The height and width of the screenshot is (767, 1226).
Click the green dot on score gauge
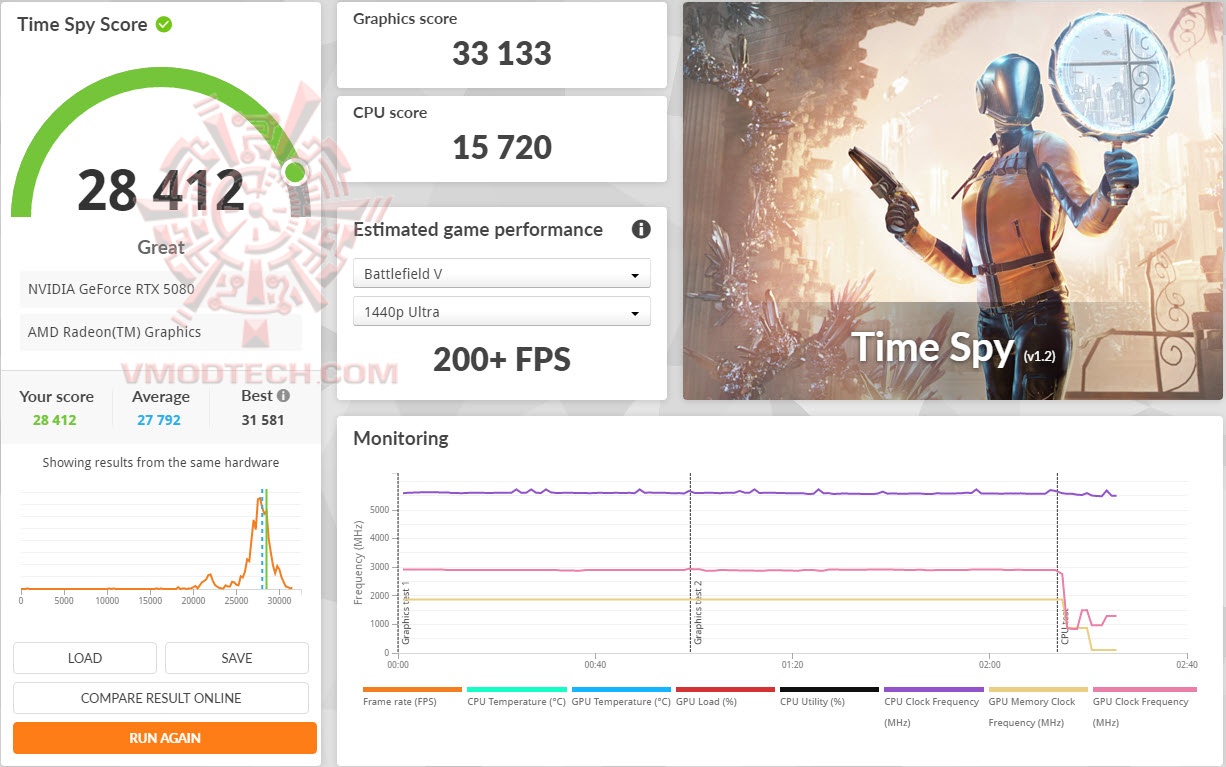tap(294, 172)
